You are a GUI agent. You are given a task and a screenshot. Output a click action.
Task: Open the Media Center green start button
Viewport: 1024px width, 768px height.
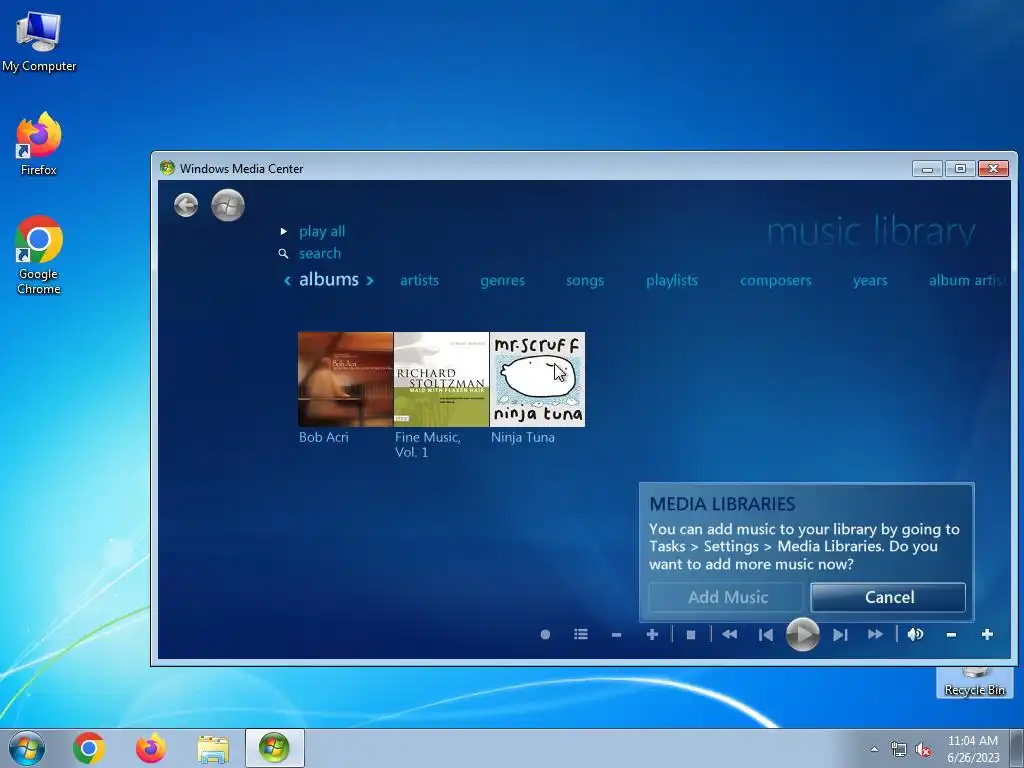coord(228,205)
